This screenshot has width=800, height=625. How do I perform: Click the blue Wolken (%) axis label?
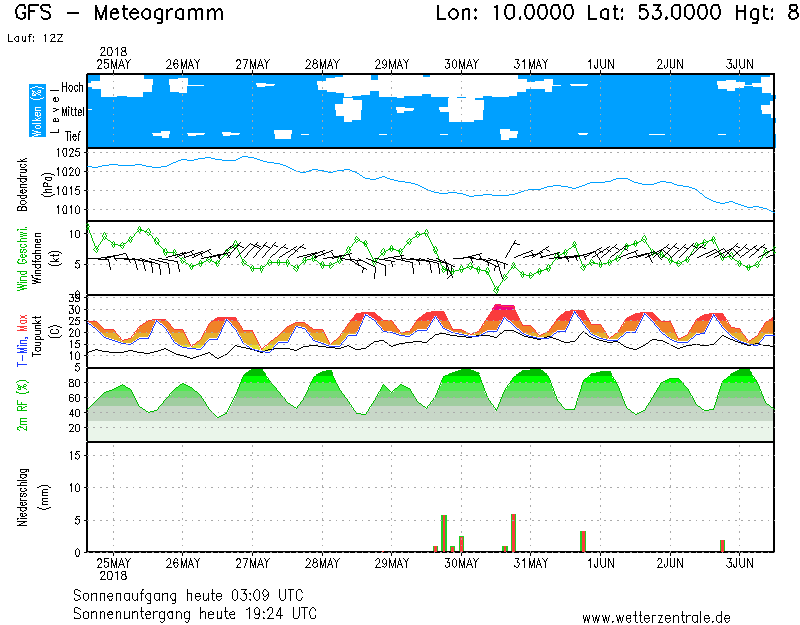pyautogui.click(x=37, y=110)
